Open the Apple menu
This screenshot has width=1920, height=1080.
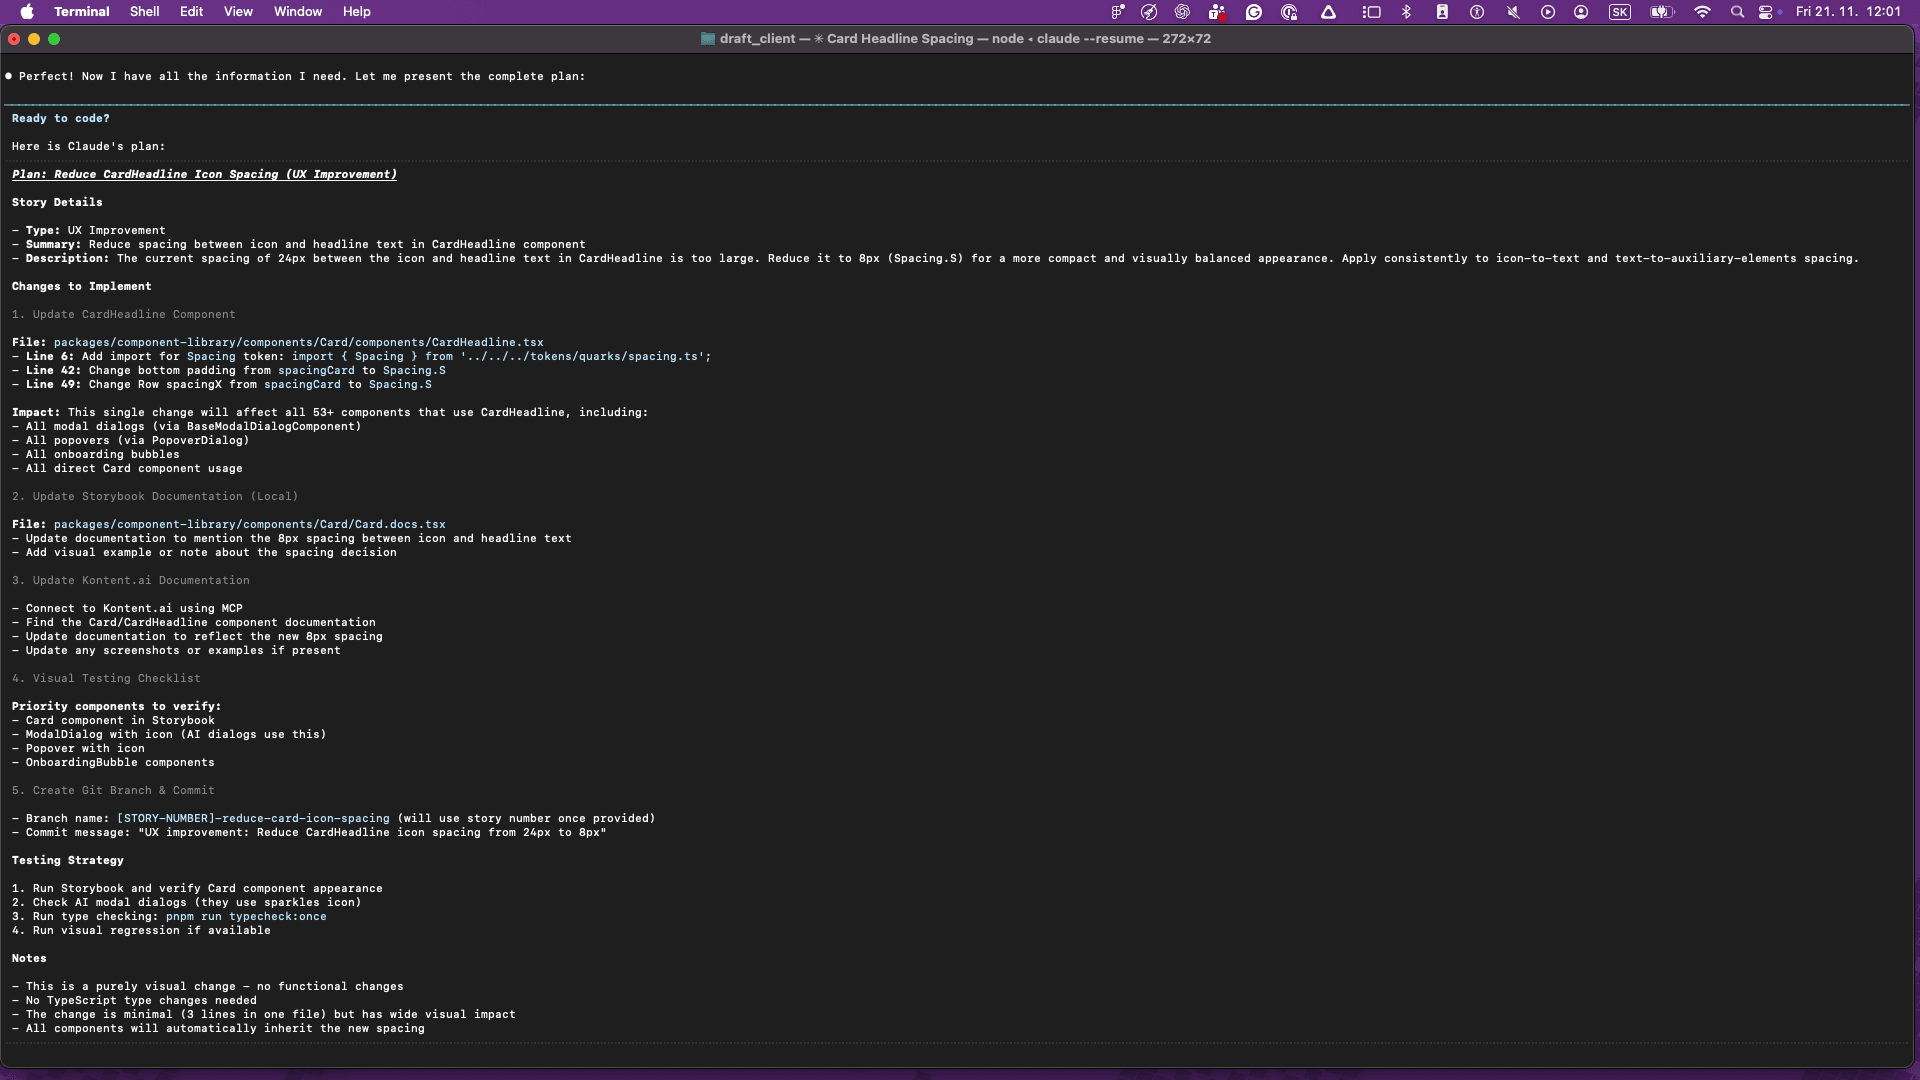point(27,11)
